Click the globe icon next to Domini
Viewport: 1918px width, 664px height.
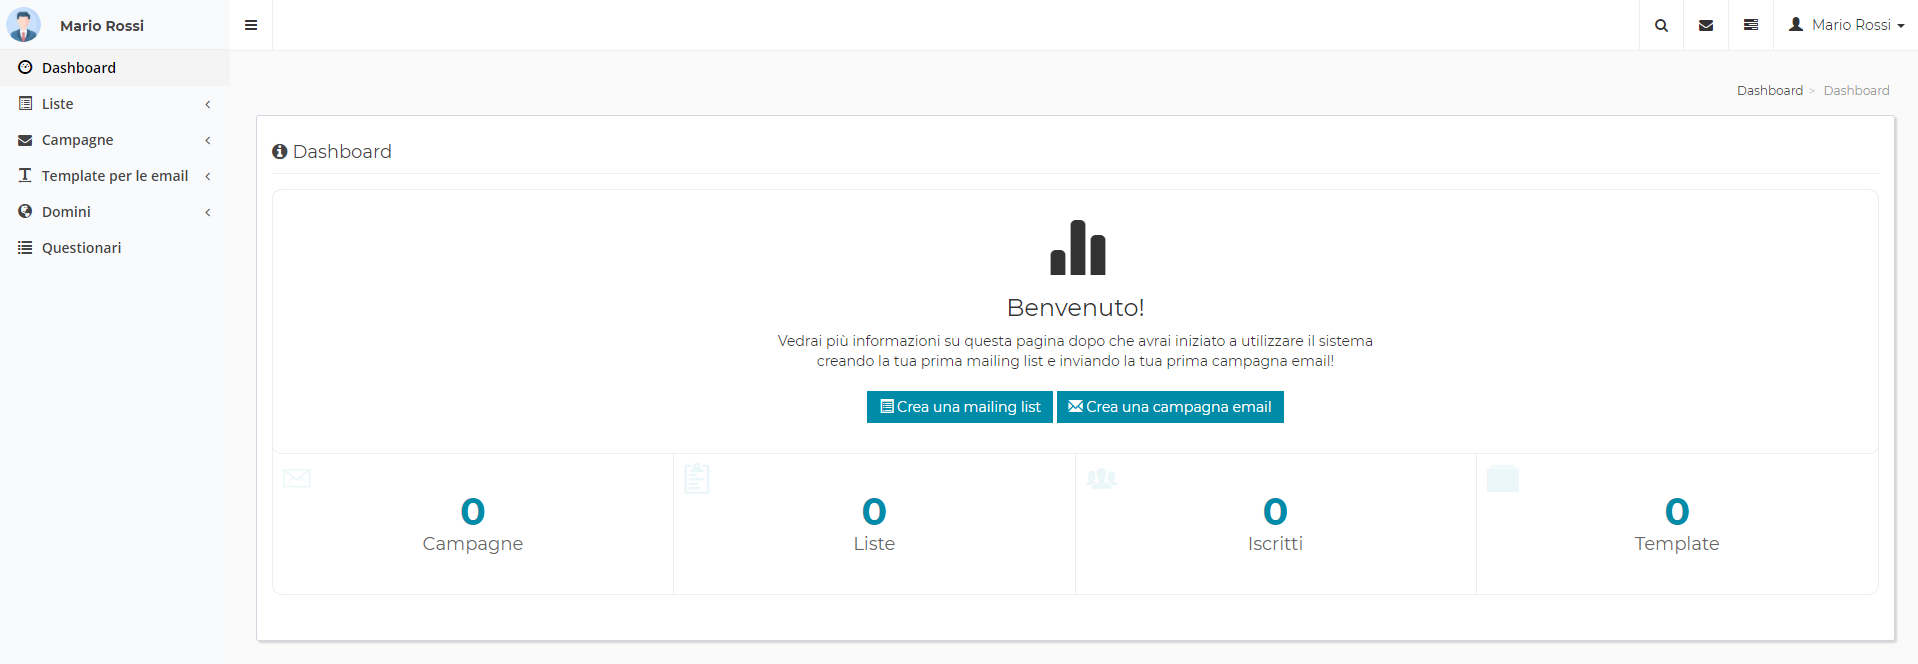[x=25, y=211]
